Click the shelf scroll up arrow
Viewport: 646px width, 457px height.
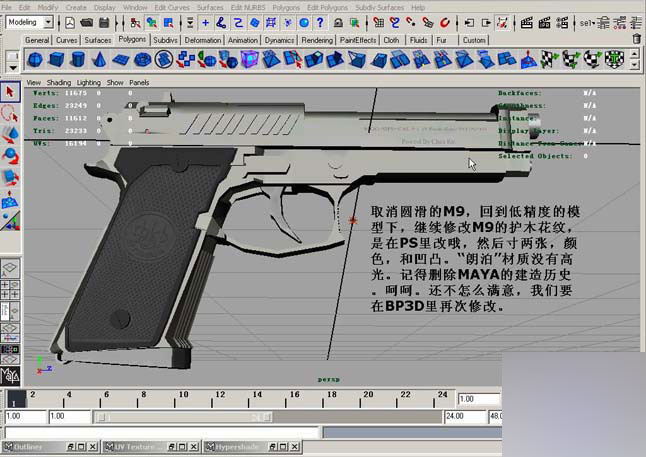[x=634, y=54]
